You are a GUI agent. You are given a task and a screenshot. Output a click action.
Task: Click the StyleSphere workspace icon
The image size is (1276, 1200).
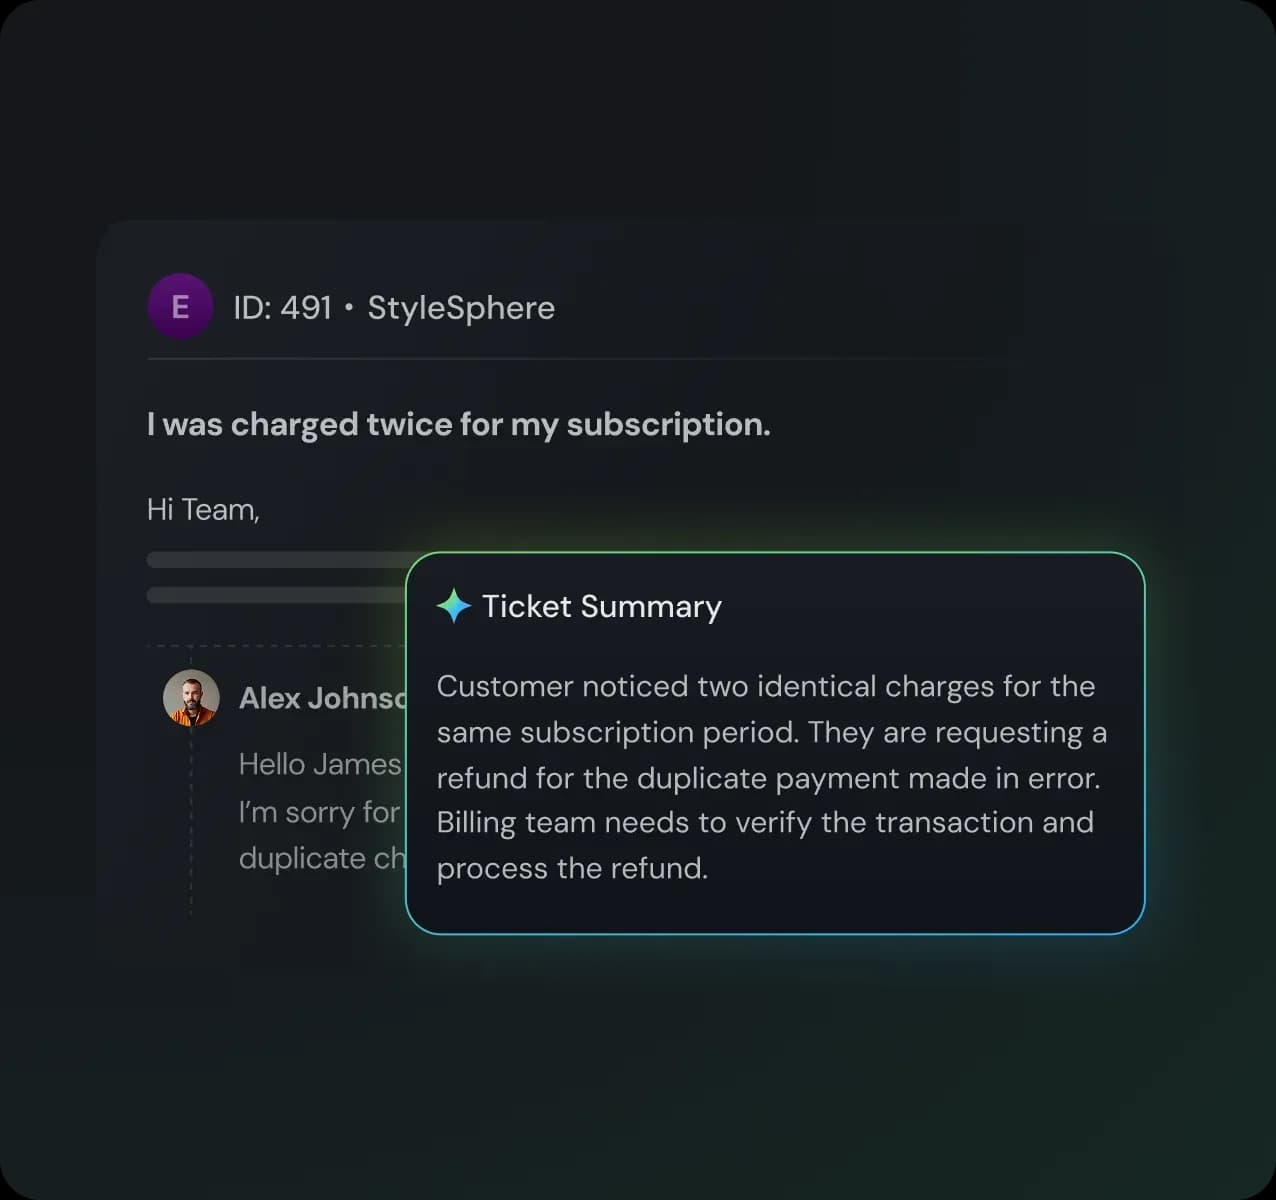point(180,306)
